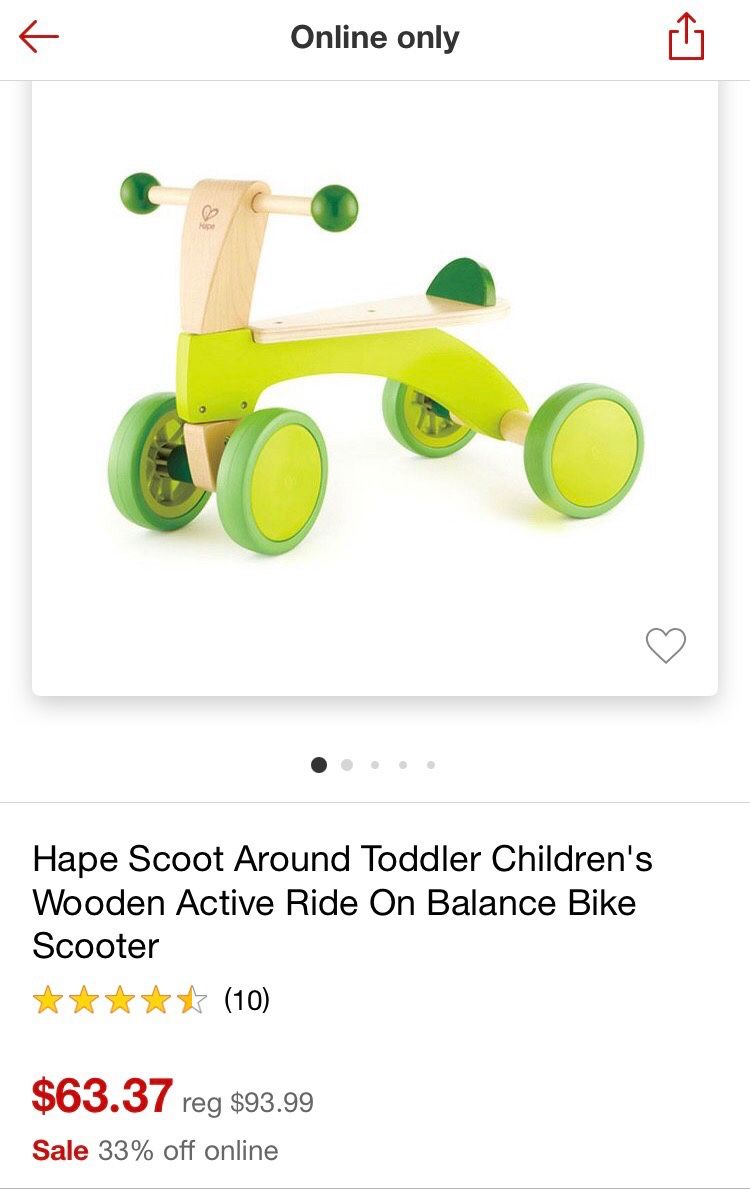Select the first image carousel dot
The height and width of the screenshot is (1189, 750).
coord(319,765)
